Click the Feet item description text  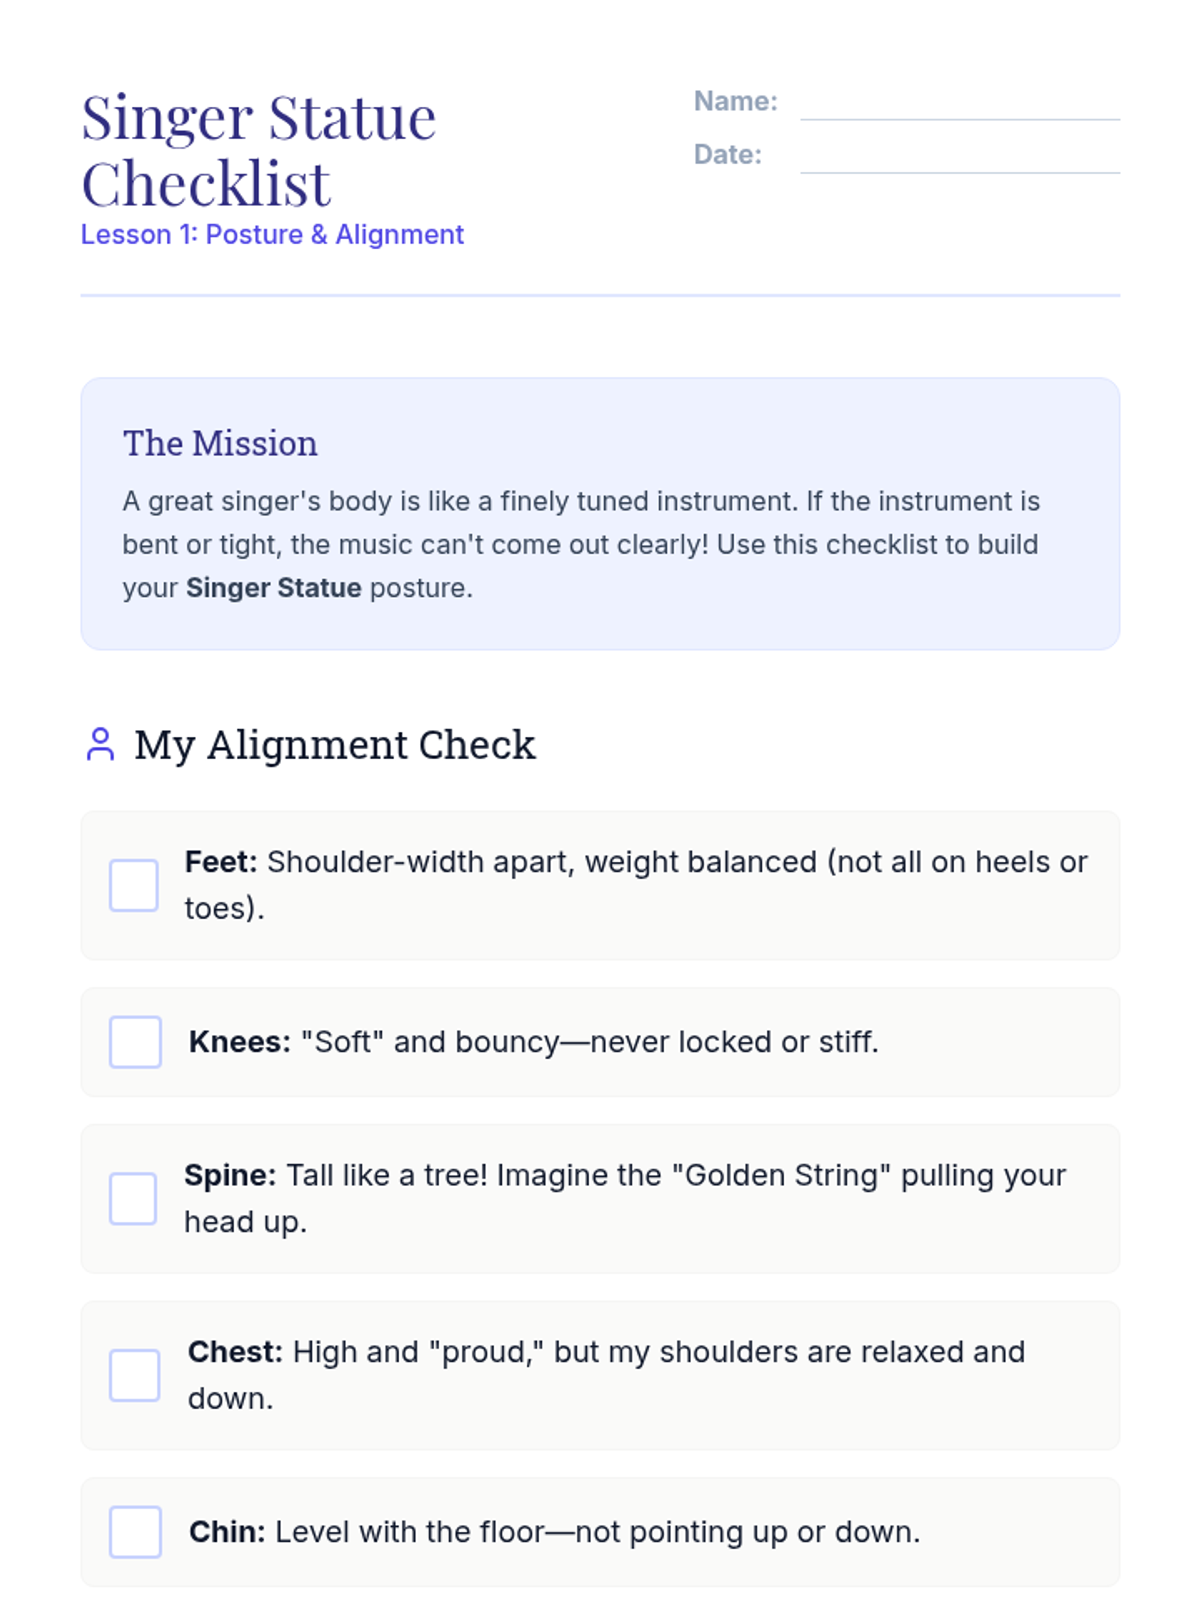pyautogui.click(x=636, y=885)
